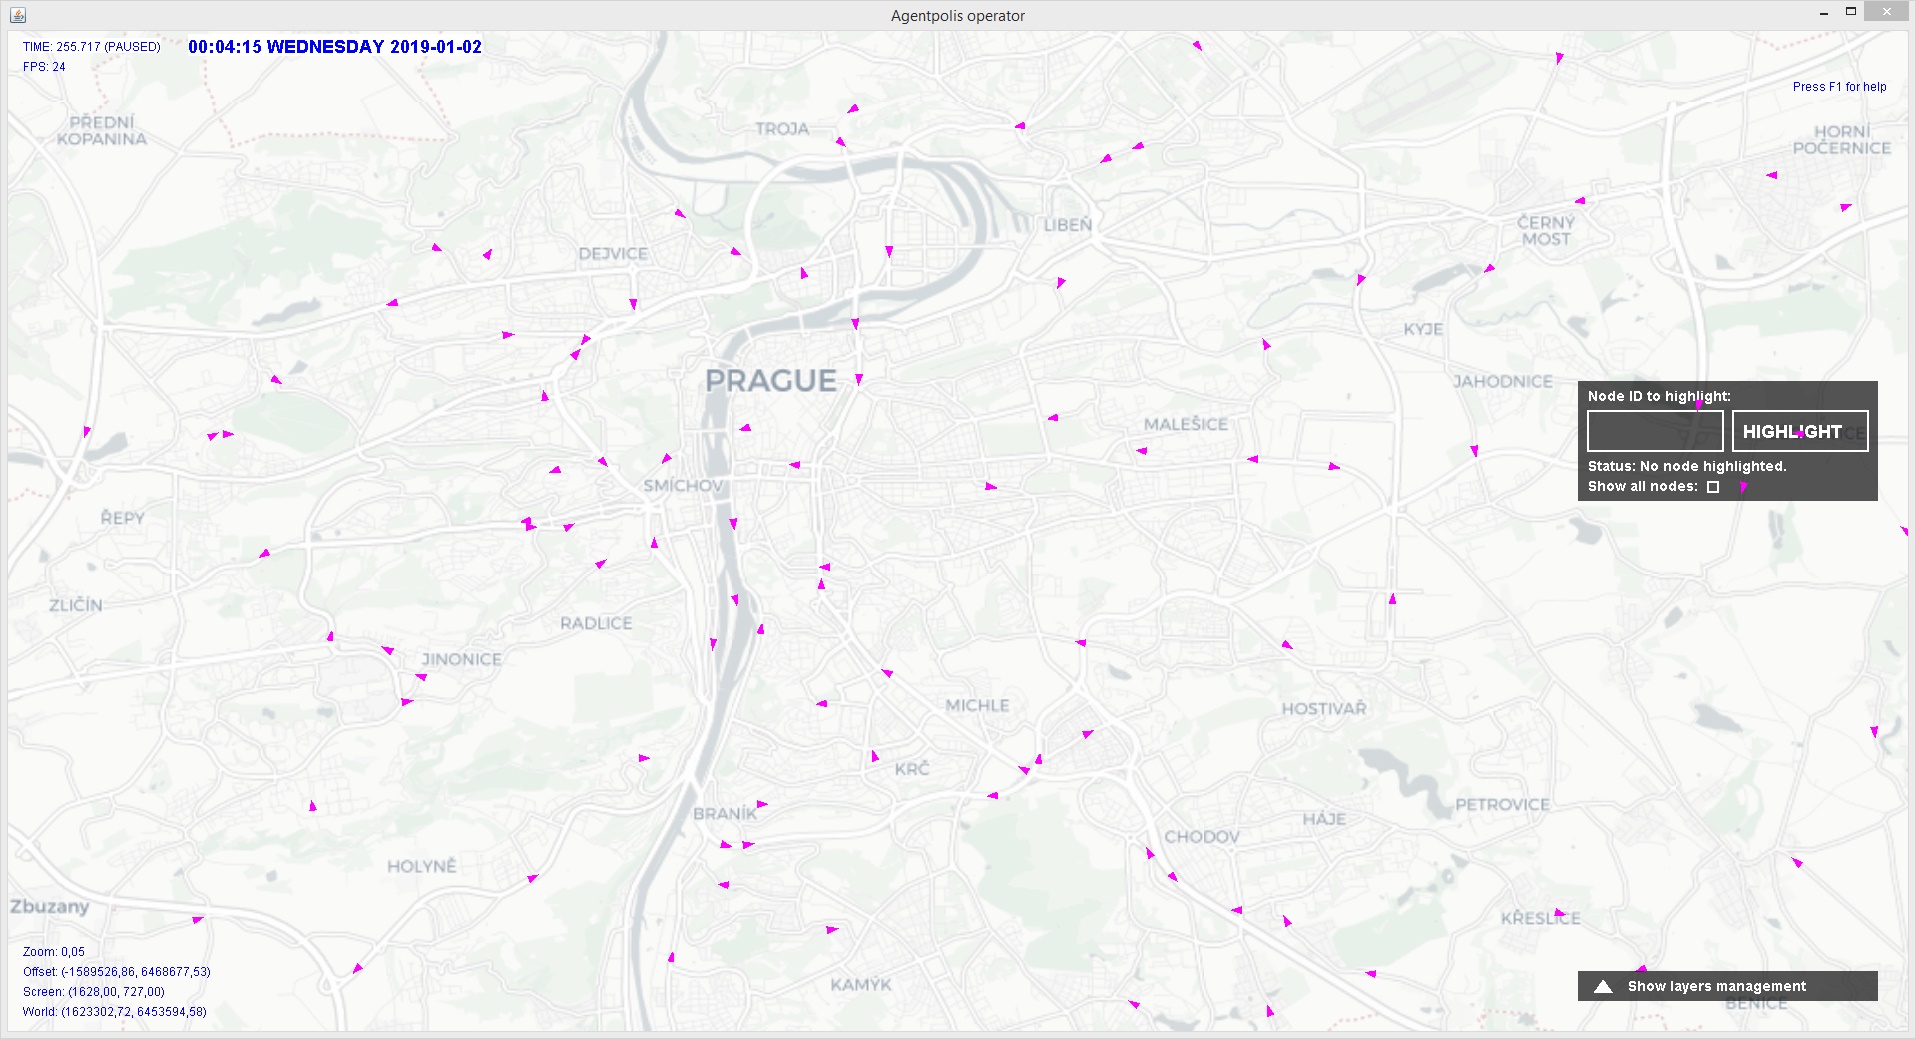Click the HÁJE district label

[1324, 818]
